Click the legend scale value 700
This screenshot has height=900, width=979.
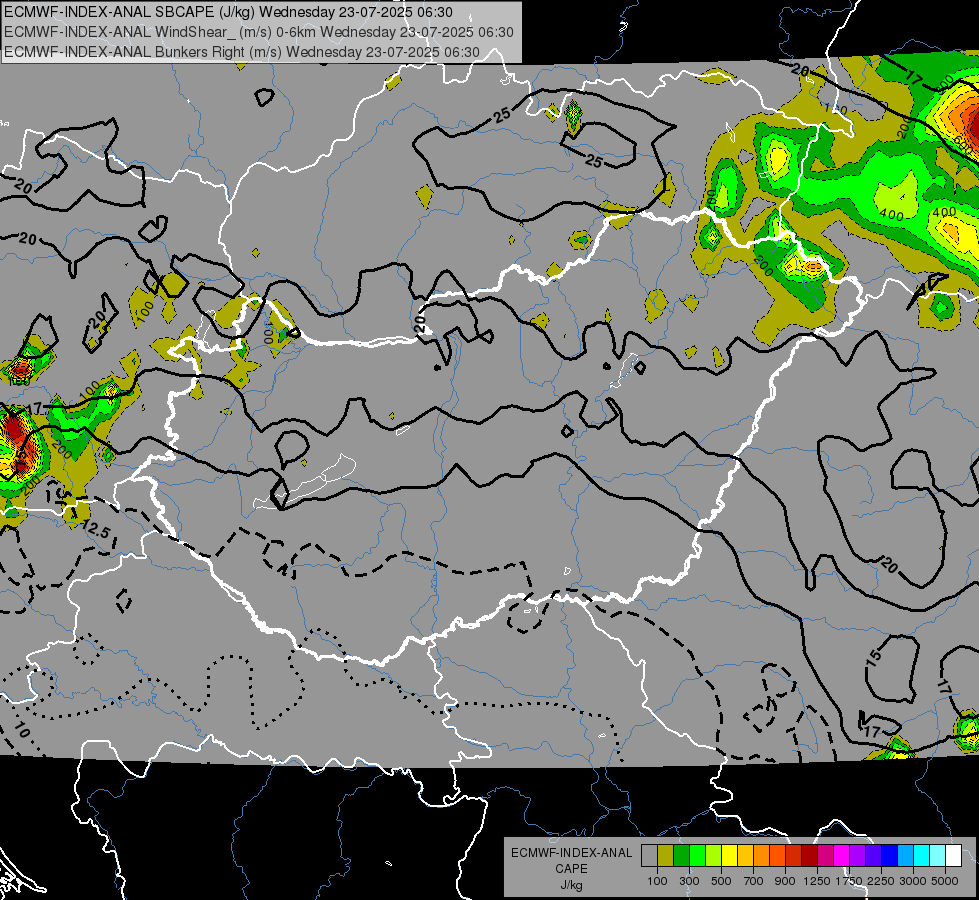[x=754, y=881]
